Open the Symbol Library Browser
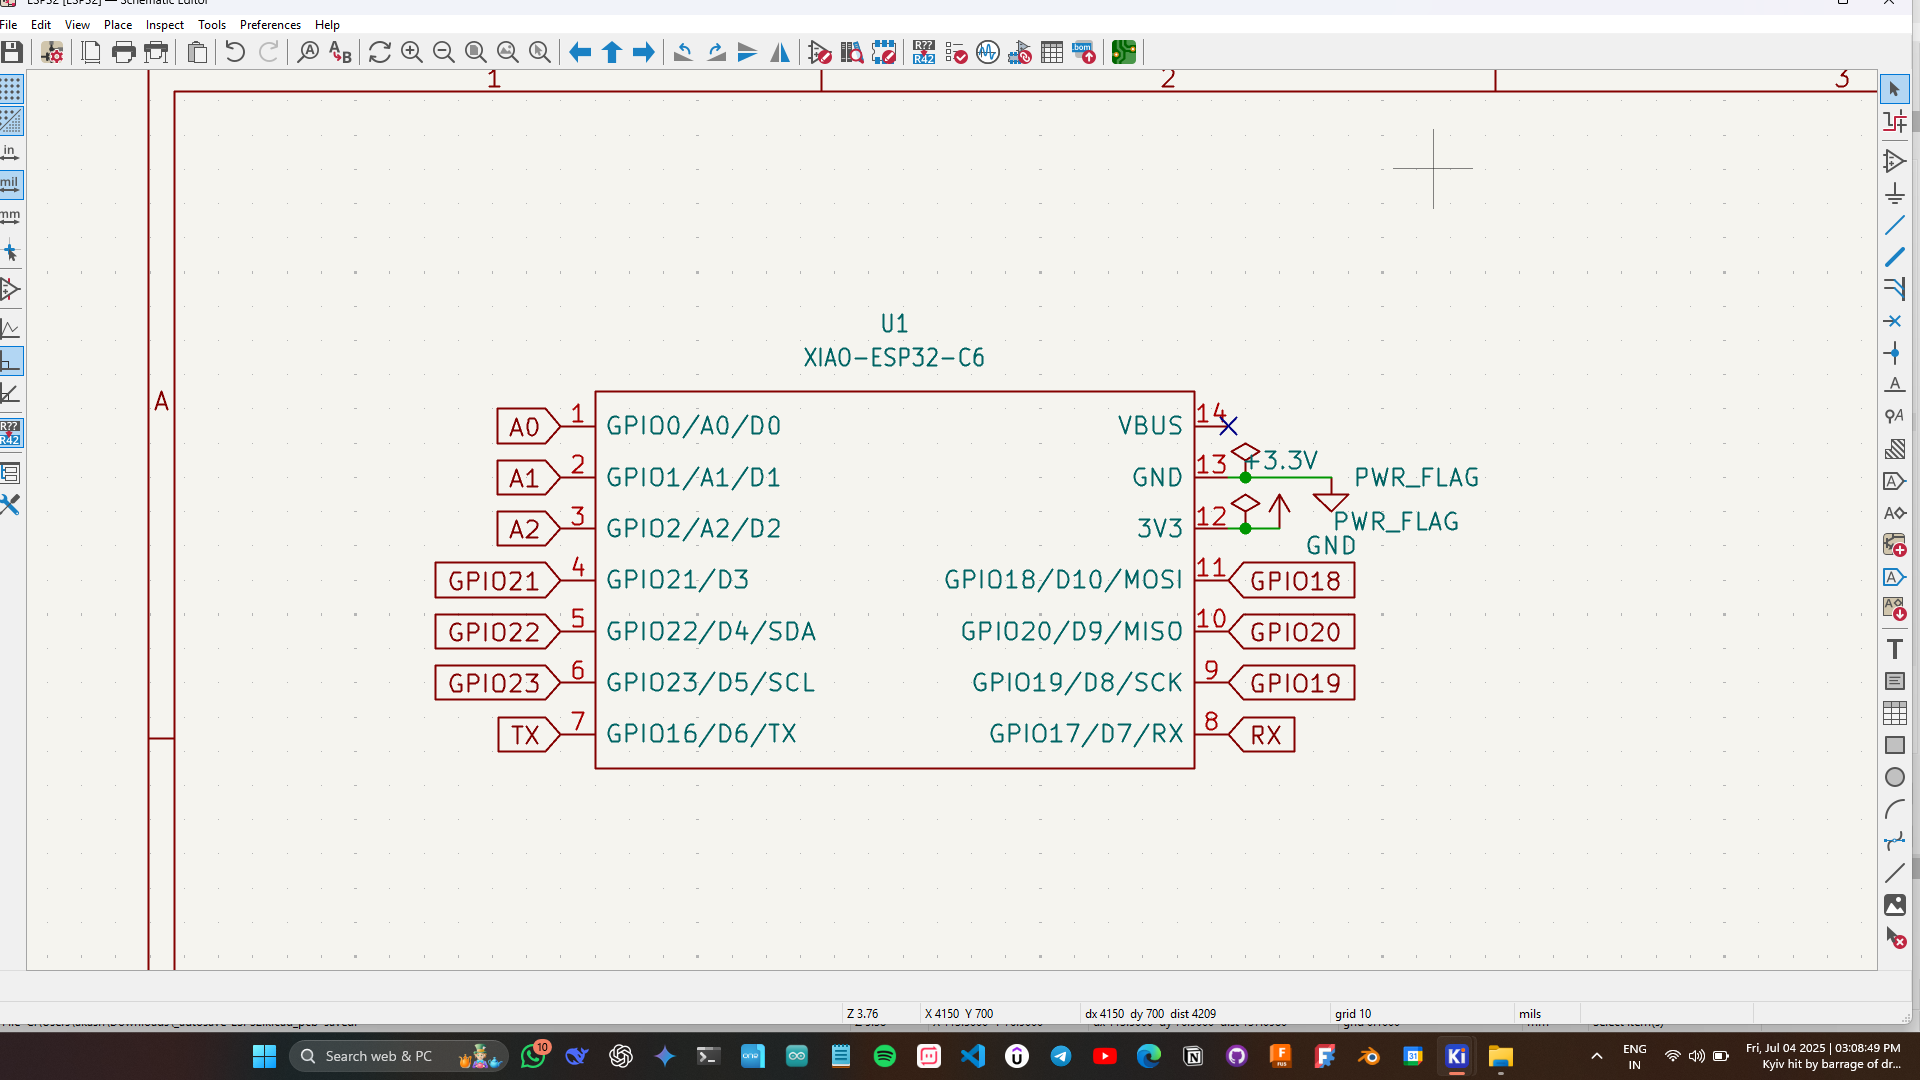Screen dimensions: 1920x1080 tap(852, 52)
